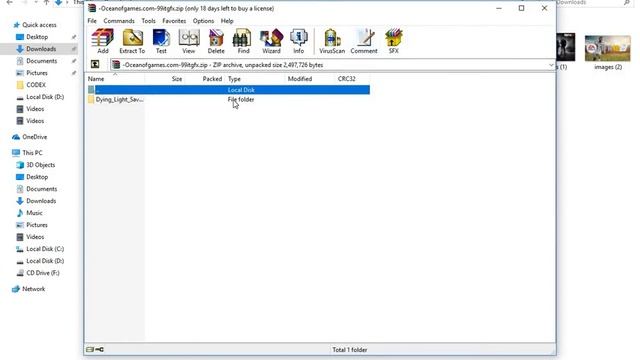This screenshot has height=360, width=640.
Task: Click the Delete toolbar icon
Action: pyautogui.click(x=216, y=41)
